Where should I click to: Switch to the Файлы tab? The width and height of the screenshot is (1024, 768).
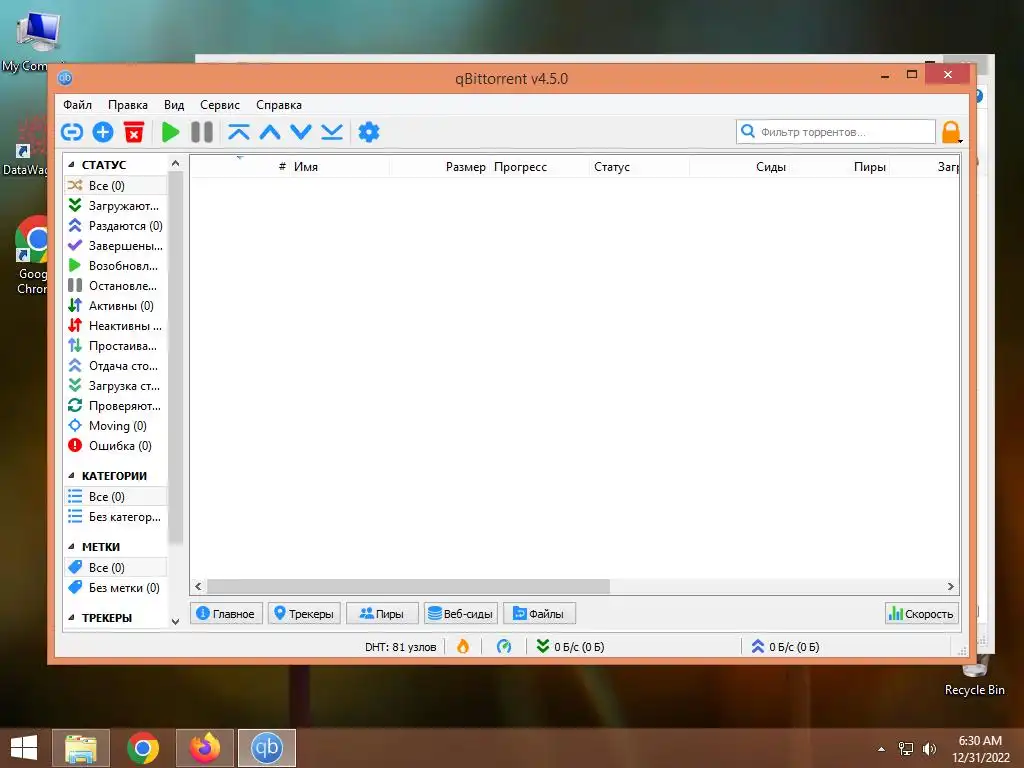click(x=539, y=614)
